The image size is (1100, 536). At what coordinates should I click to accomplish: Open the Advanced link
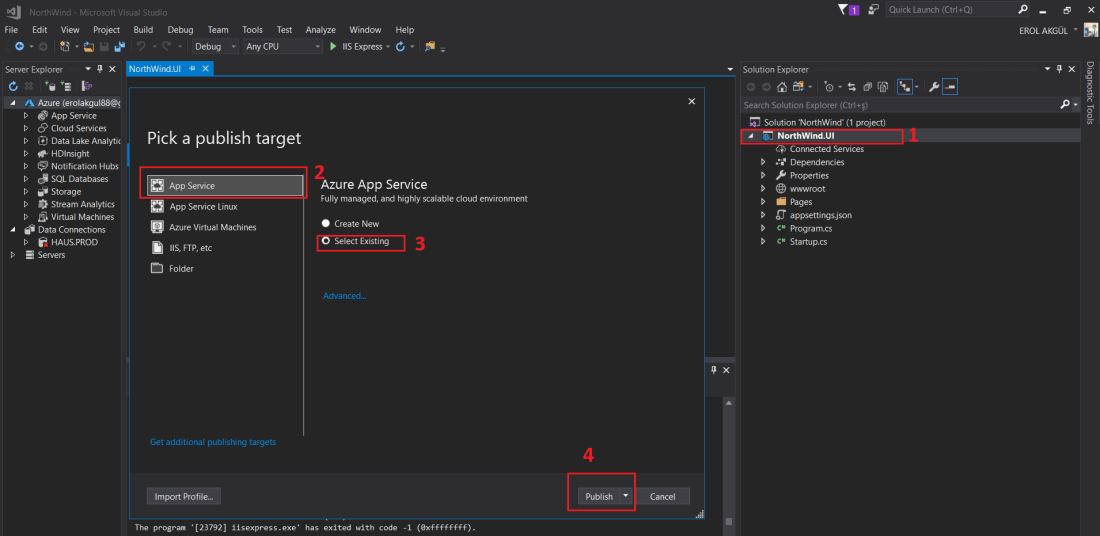click(x=344, y=296)
